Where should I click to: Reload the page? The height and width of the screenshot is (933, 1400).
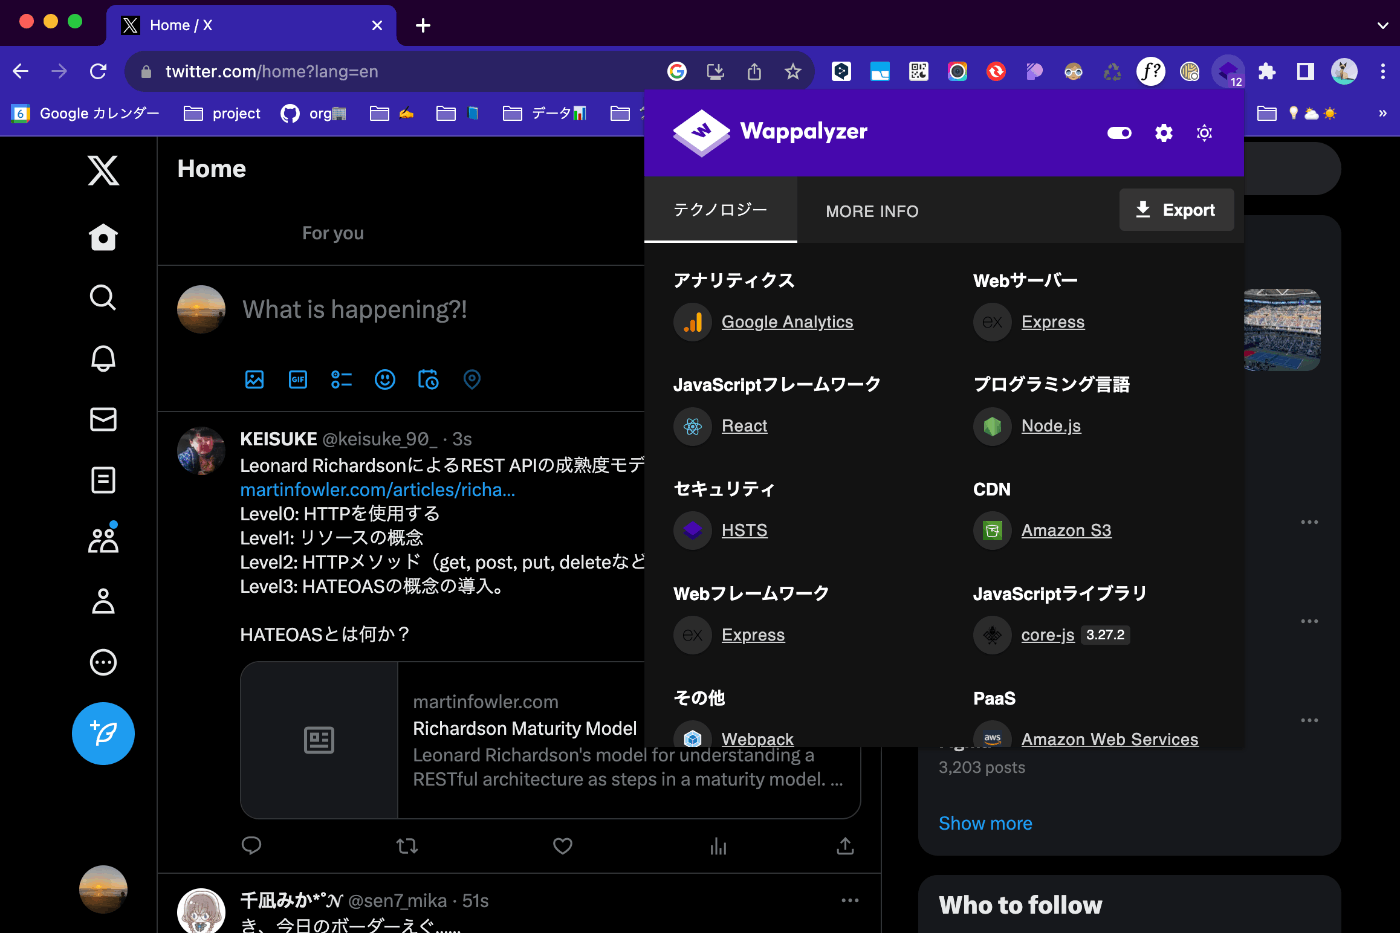[x=98, y=71]
